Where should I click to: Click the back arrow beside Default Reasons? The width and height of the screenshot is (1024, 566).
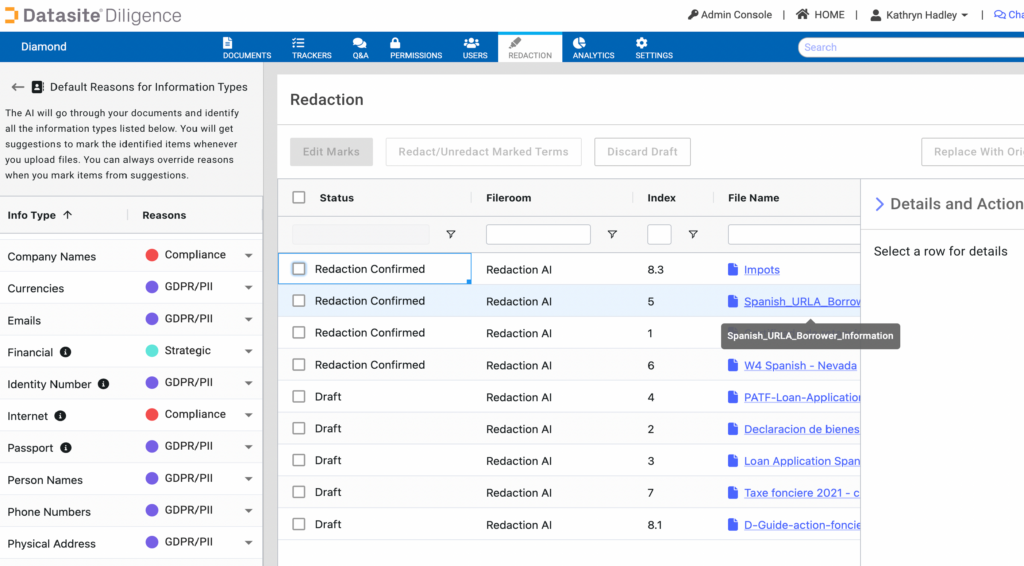(18, 87)
